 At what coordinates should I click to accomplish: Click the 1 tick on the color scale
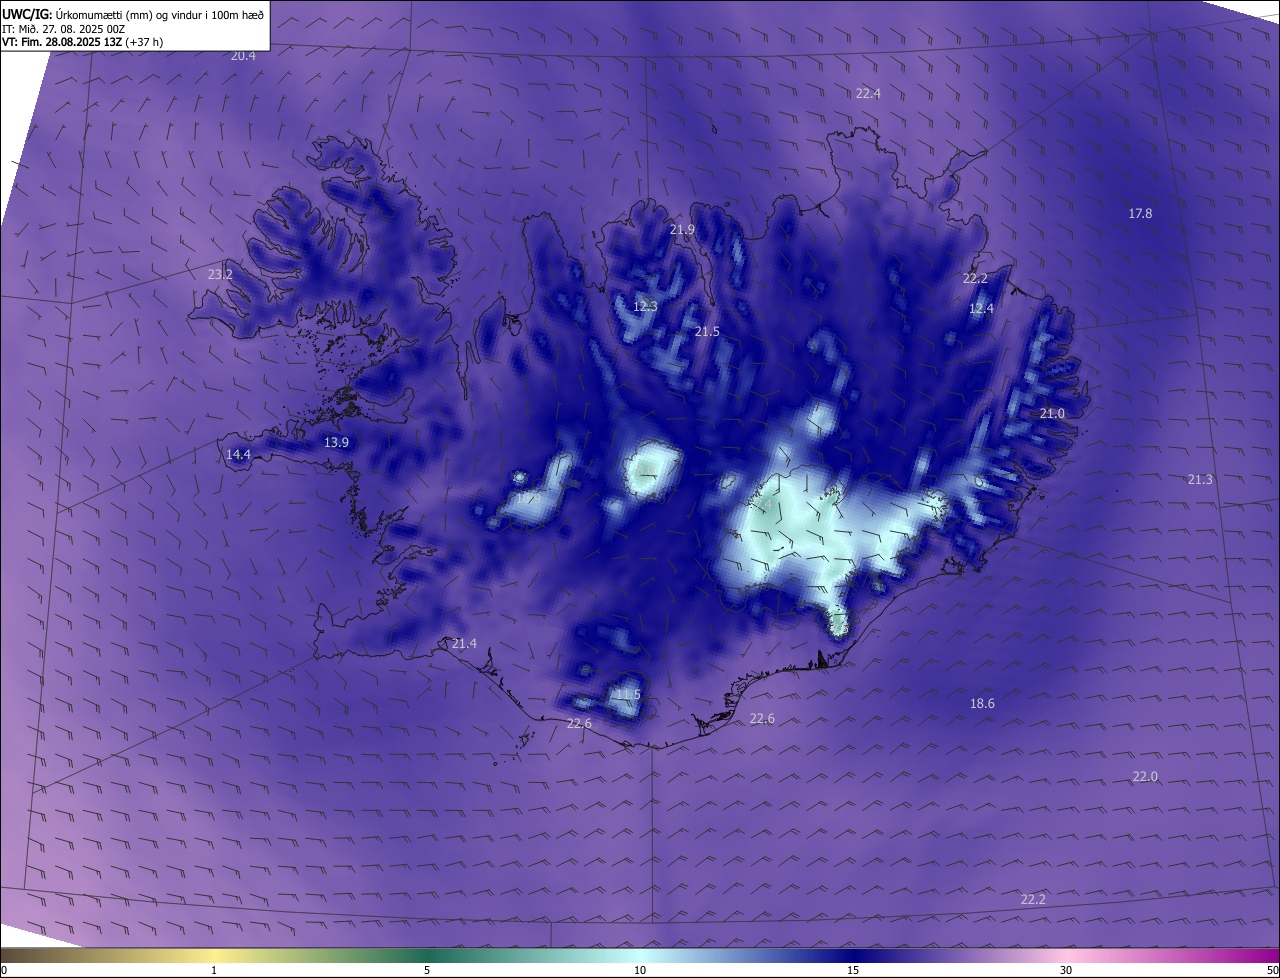214,970
